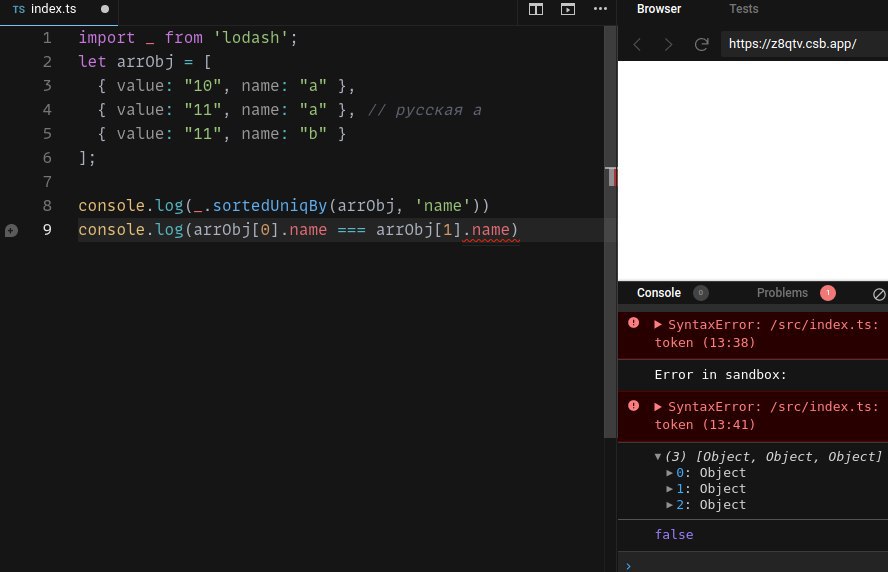Click the Console message count badge

click(x=701, y=293)
